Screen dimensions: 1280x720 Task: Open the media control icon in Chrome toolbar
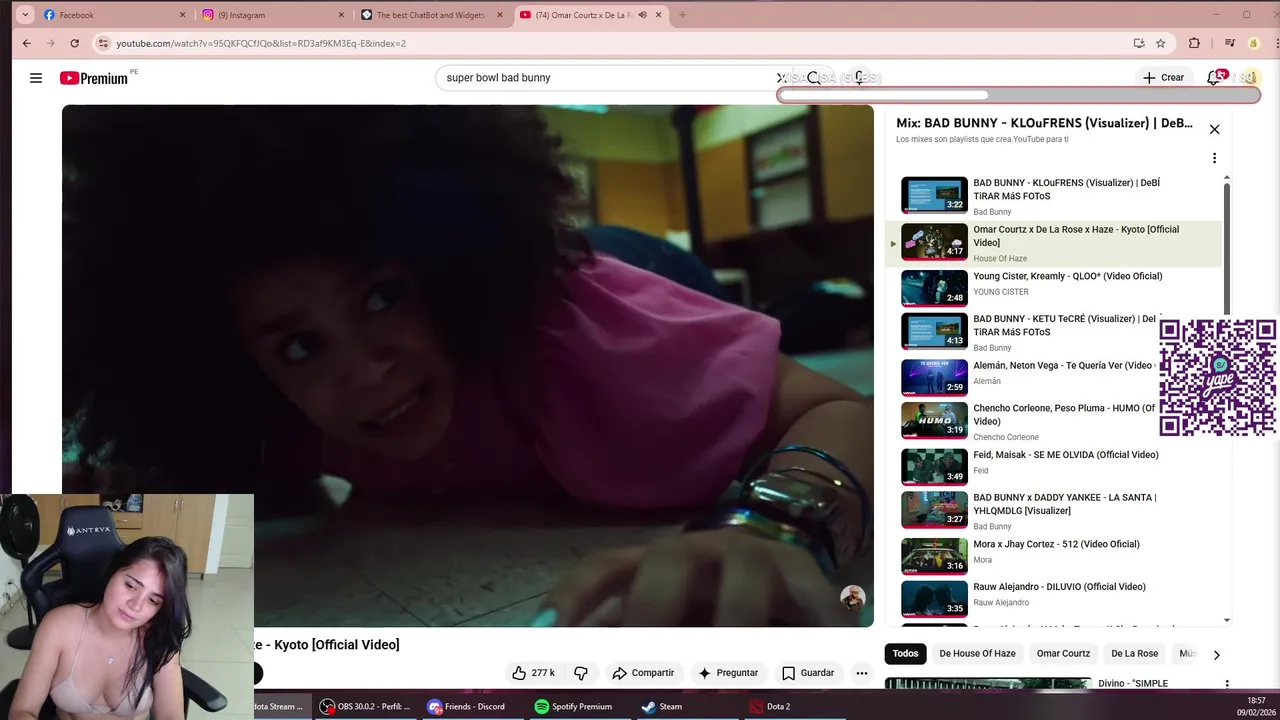coord(1230,43)
